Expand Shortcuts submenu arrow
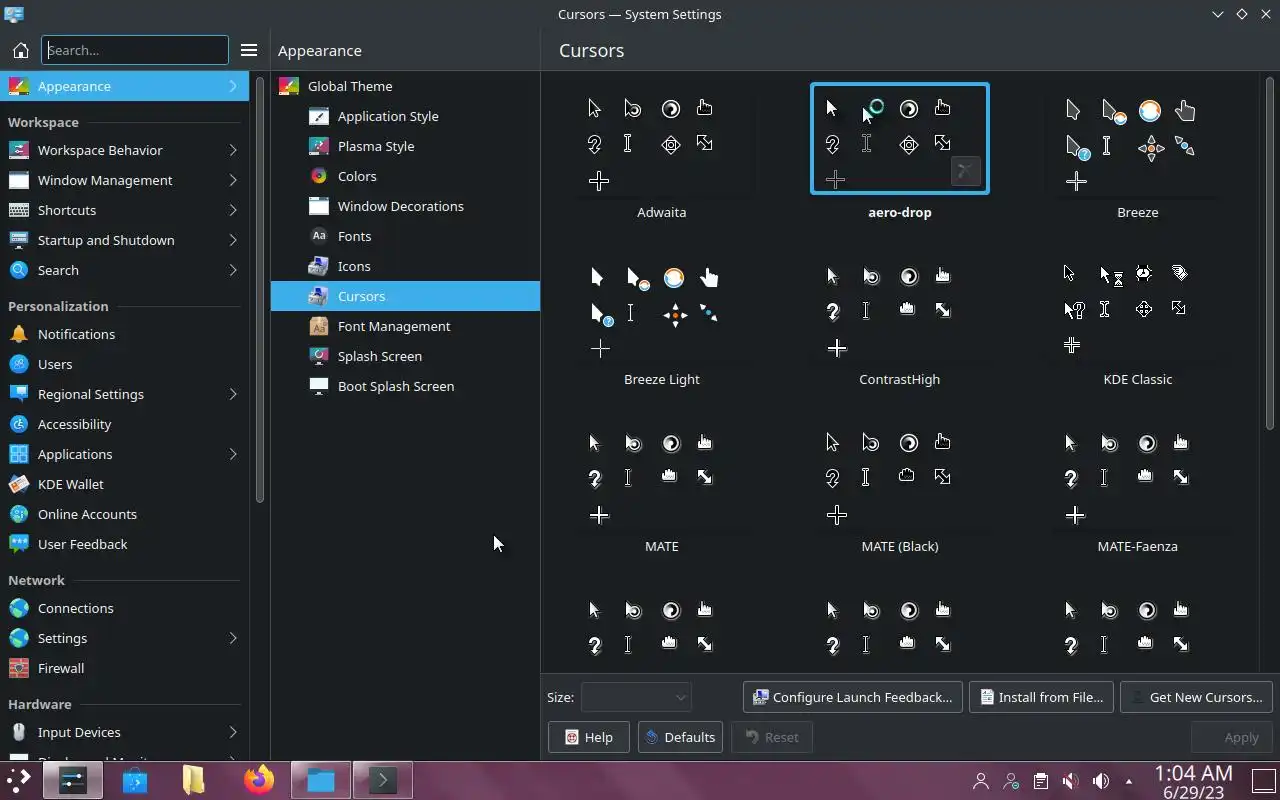 [x=233, y=210]
